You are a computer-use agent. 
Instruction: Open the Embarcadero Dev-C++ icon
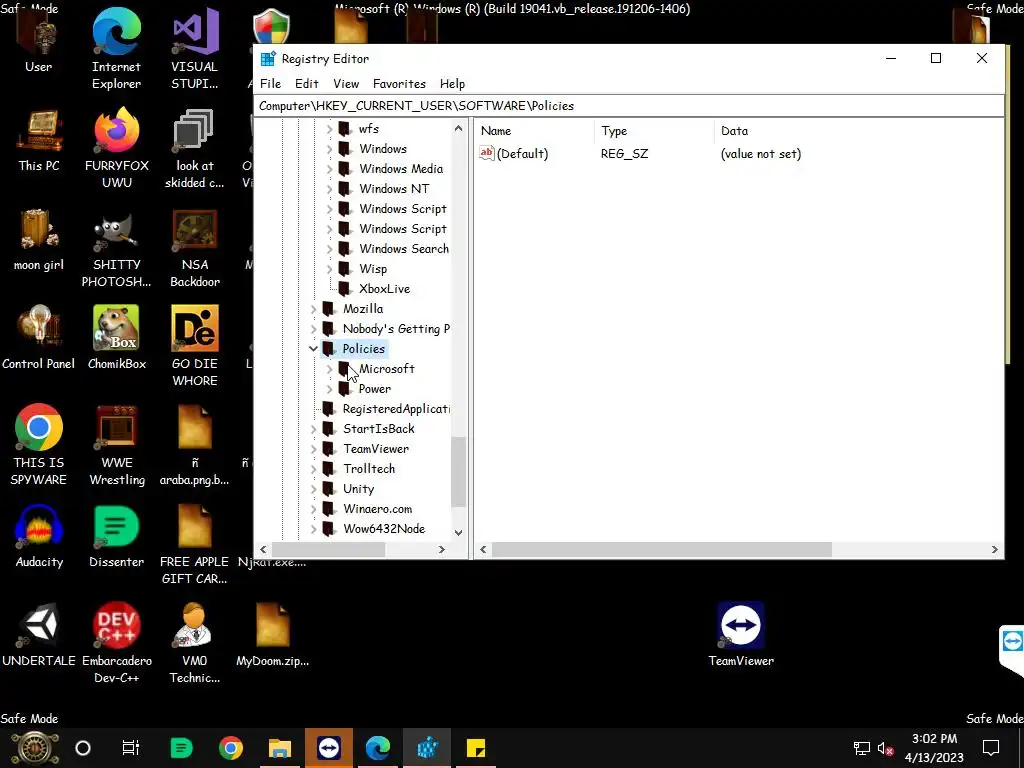(x=116, y=643)
